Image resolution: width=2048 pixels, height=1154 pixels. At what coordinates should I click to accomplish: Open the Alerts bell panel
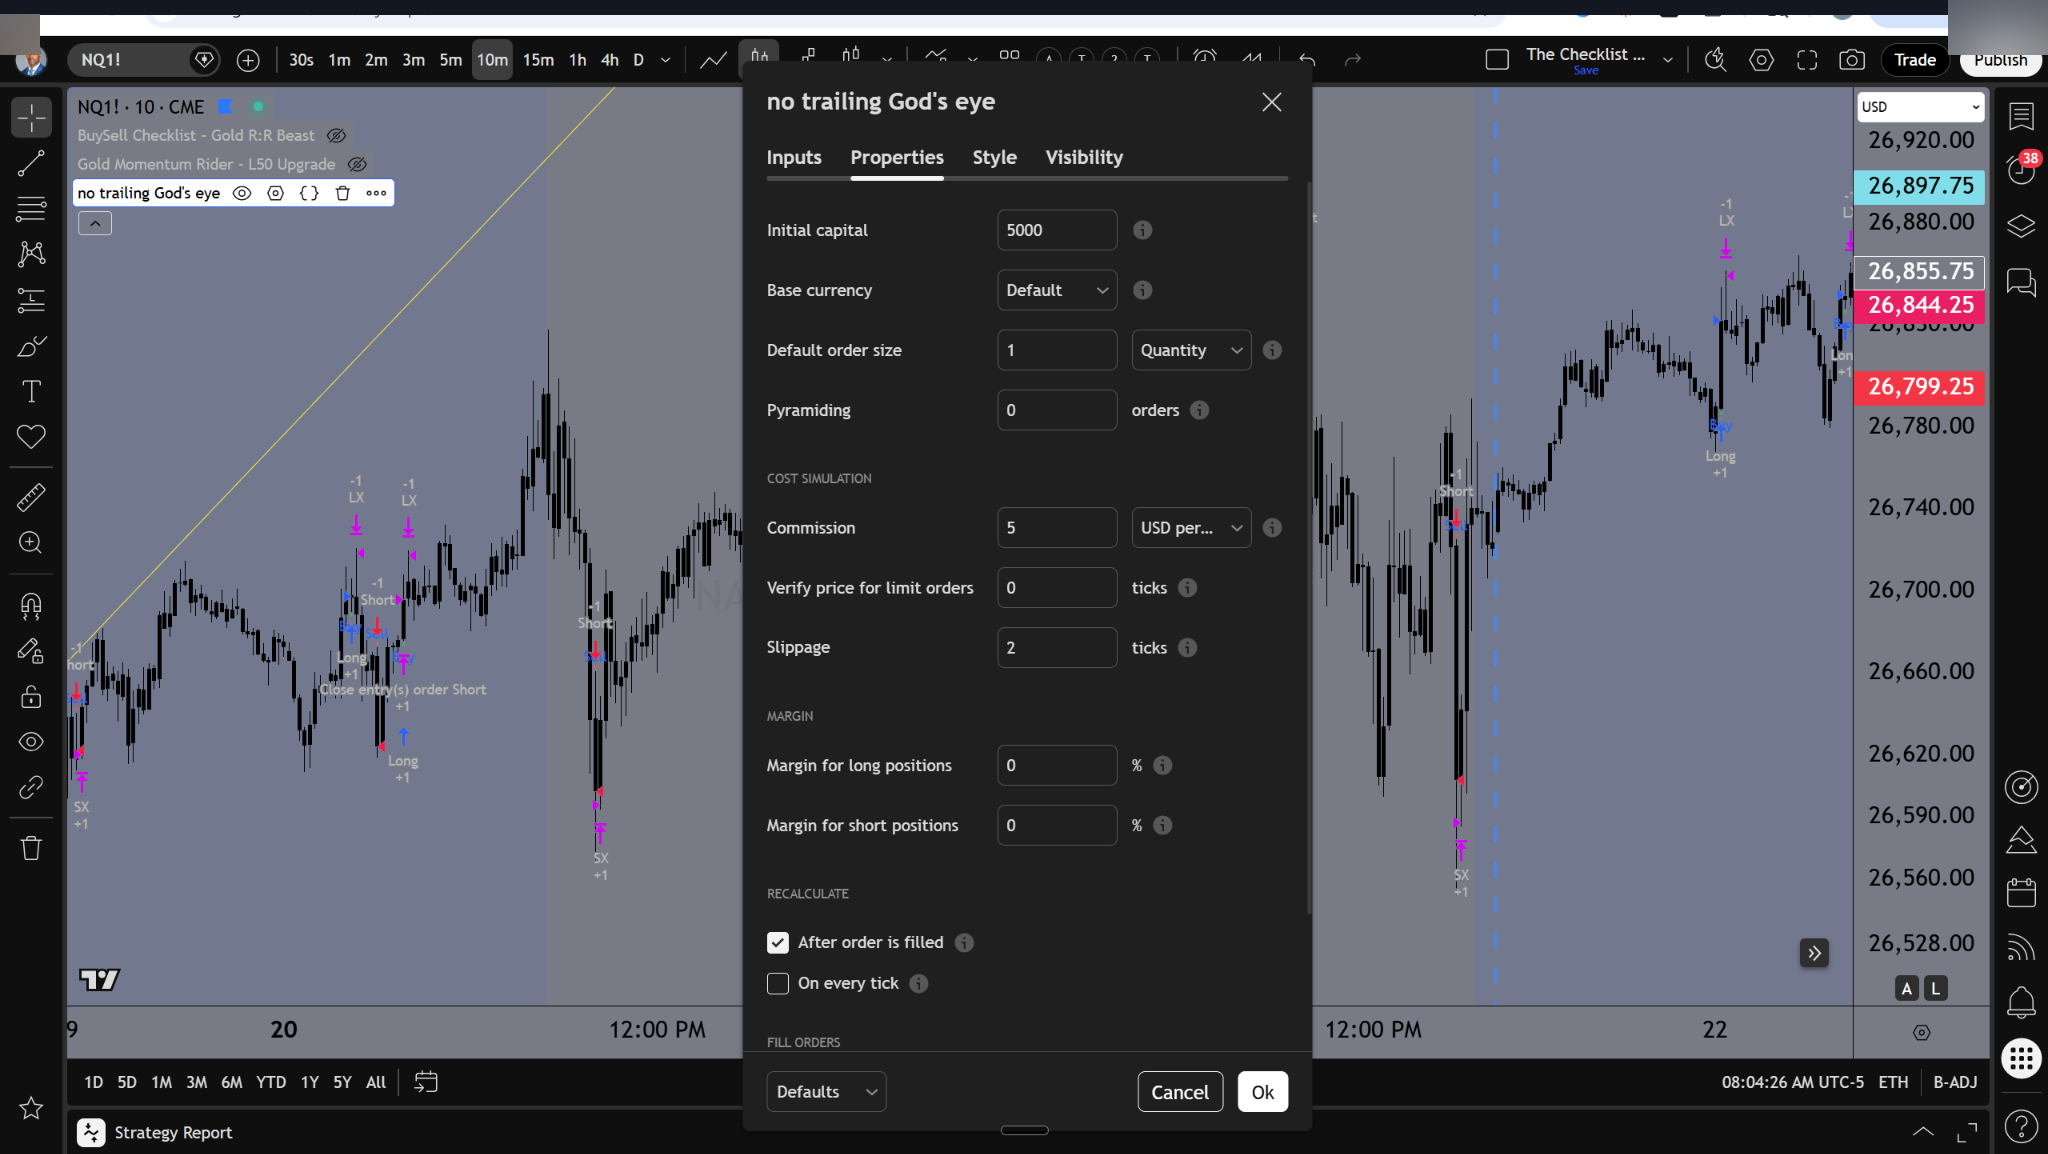2023,1003
